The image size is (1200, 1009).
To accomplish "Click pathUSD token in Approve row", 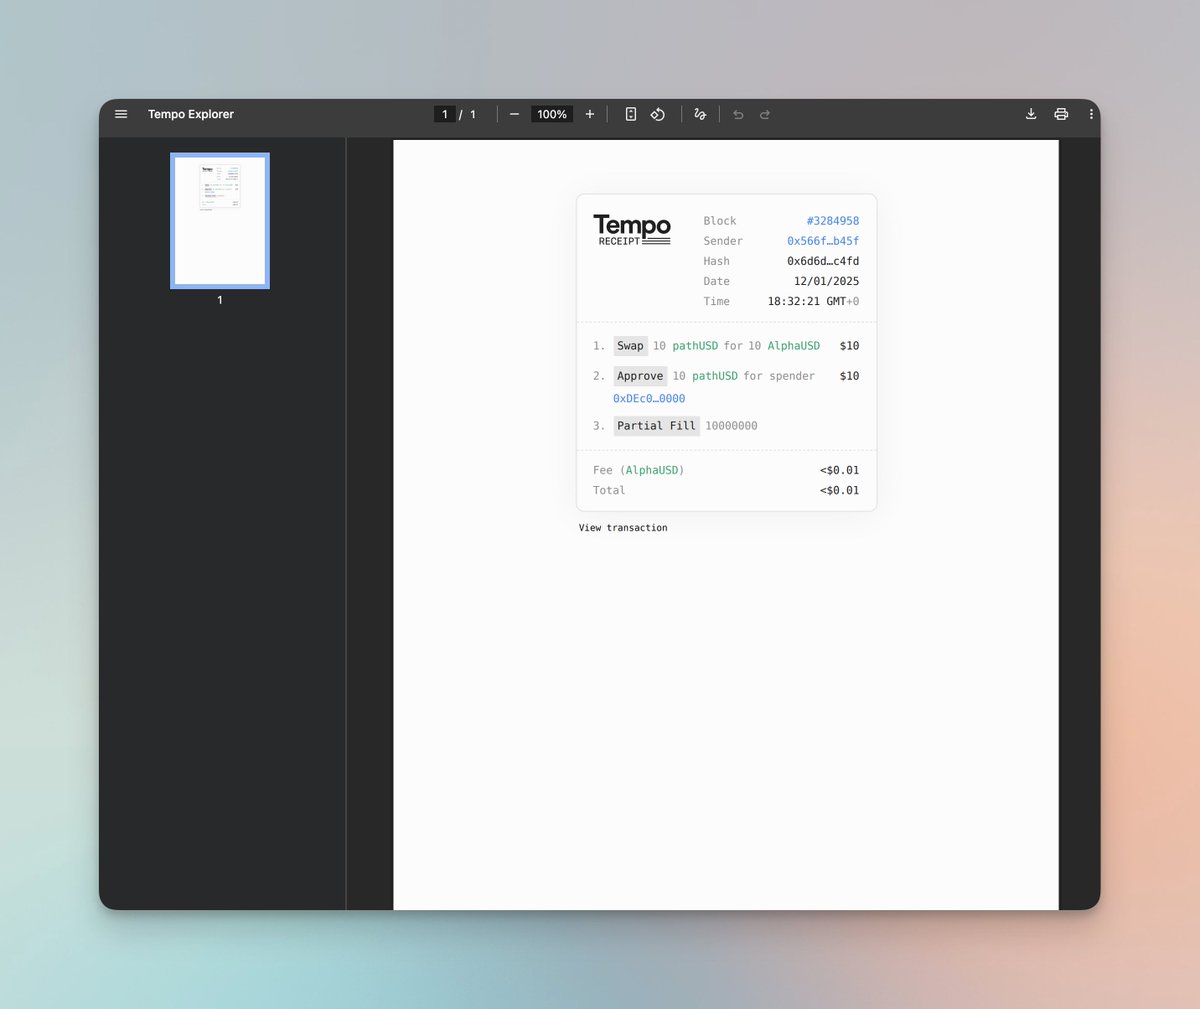I will coord(715,376).
